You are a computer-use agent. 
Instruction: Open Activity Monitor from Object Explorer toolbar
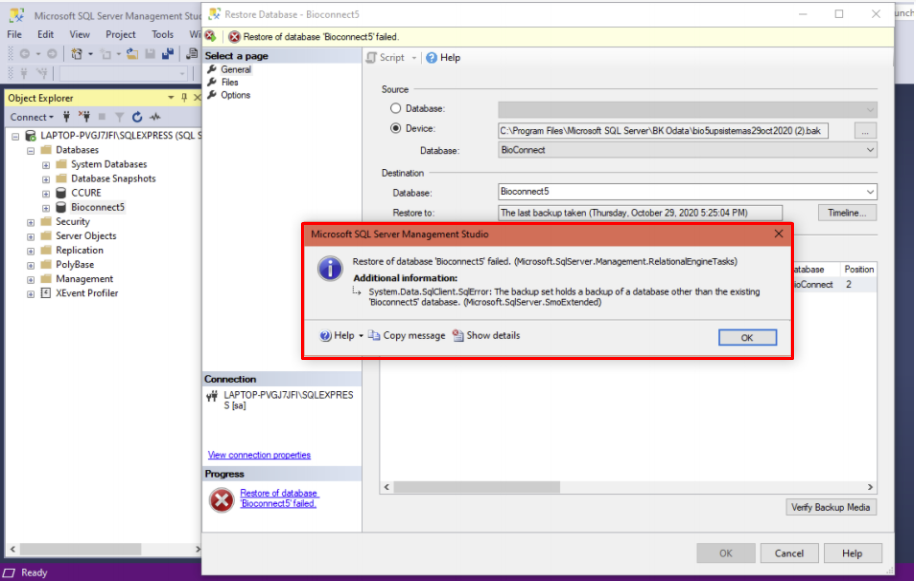[155, 117]
